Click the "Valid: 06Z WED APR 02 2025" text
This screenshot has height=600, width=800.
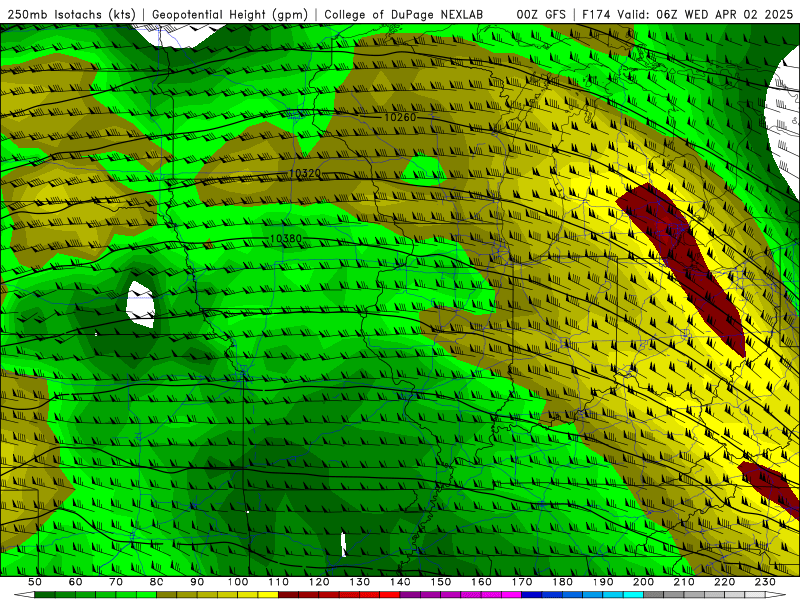pyautogui.click(x=706, y=14)
